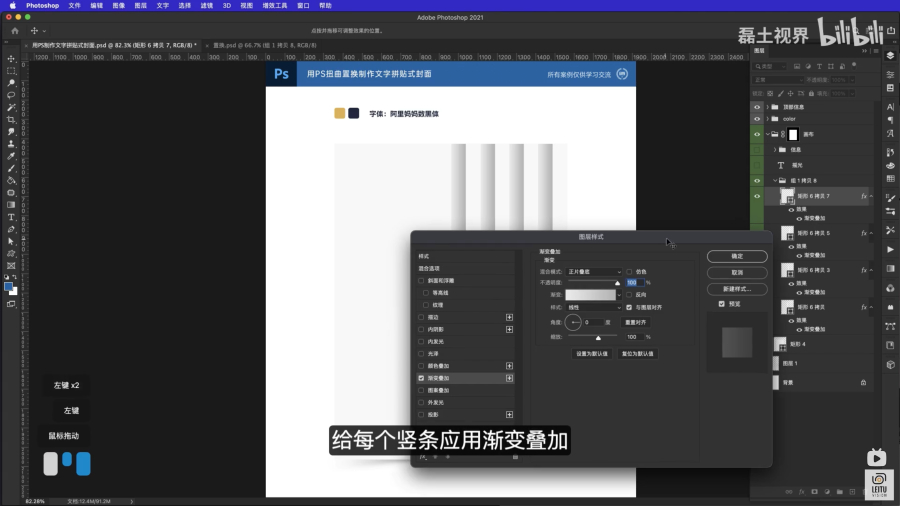Click the 缩放 scale slider handle
This screenshot has height=506, width=900.
[x=598, y=338]
